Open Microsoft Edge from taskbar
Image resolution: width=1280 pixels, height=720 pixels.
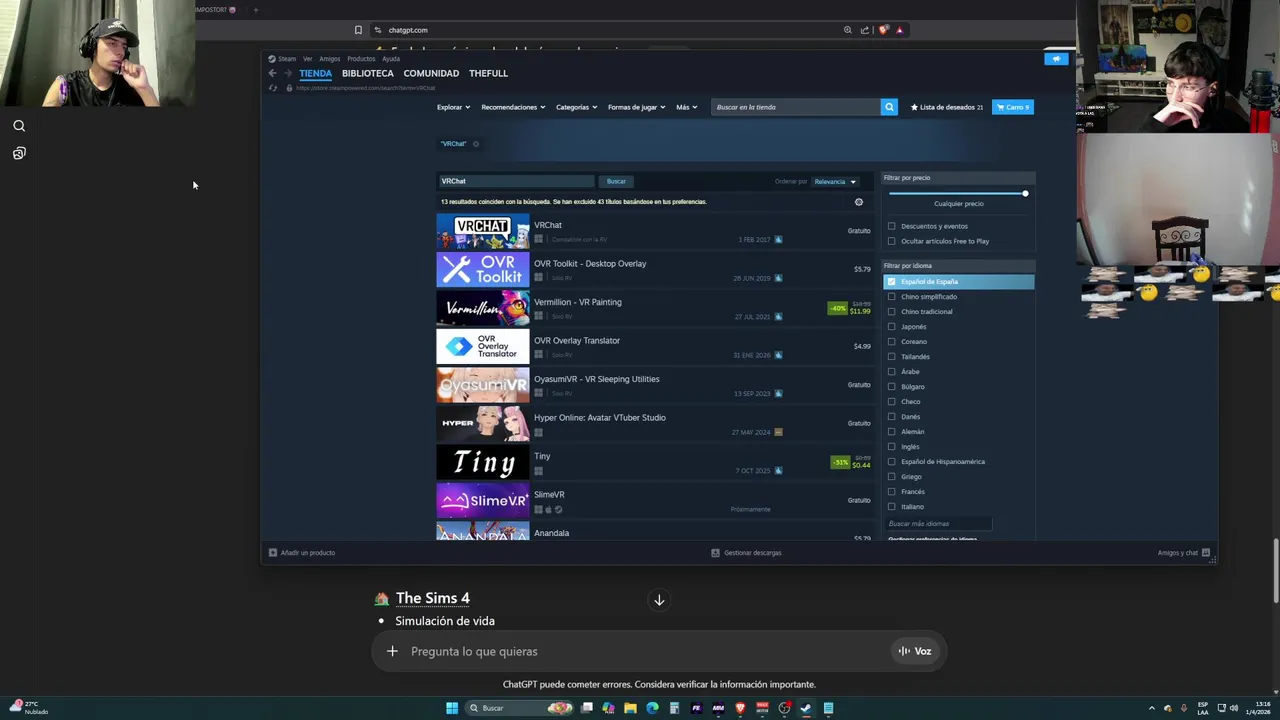click(x=652, y=708)
